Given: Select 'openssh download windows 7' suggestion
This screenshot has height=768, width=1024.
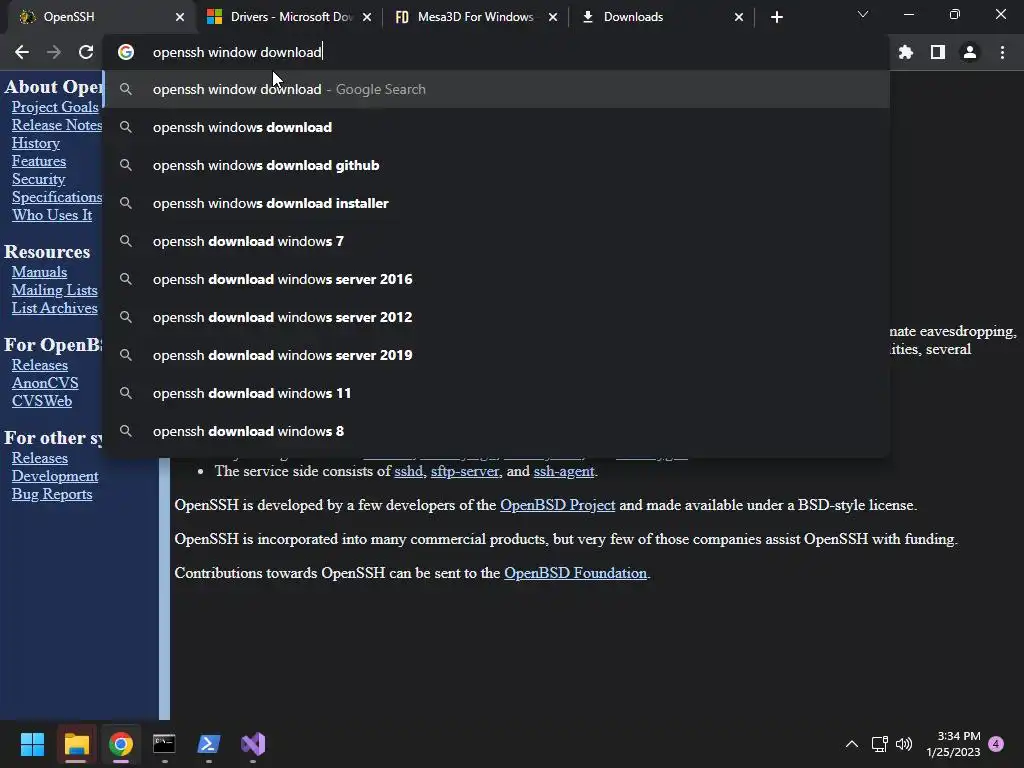Looking at the screenshot, I should click(498, 241).
